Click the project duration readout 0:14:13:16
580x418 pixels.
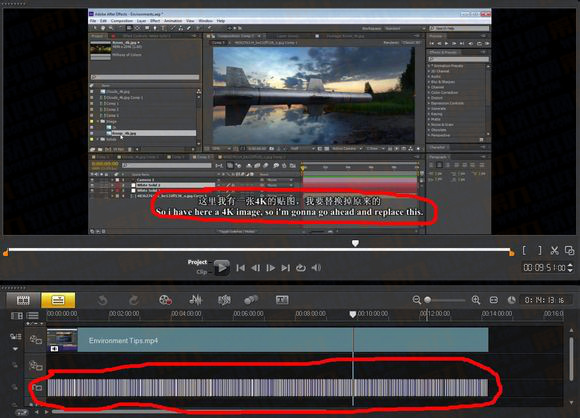[544, 300]
